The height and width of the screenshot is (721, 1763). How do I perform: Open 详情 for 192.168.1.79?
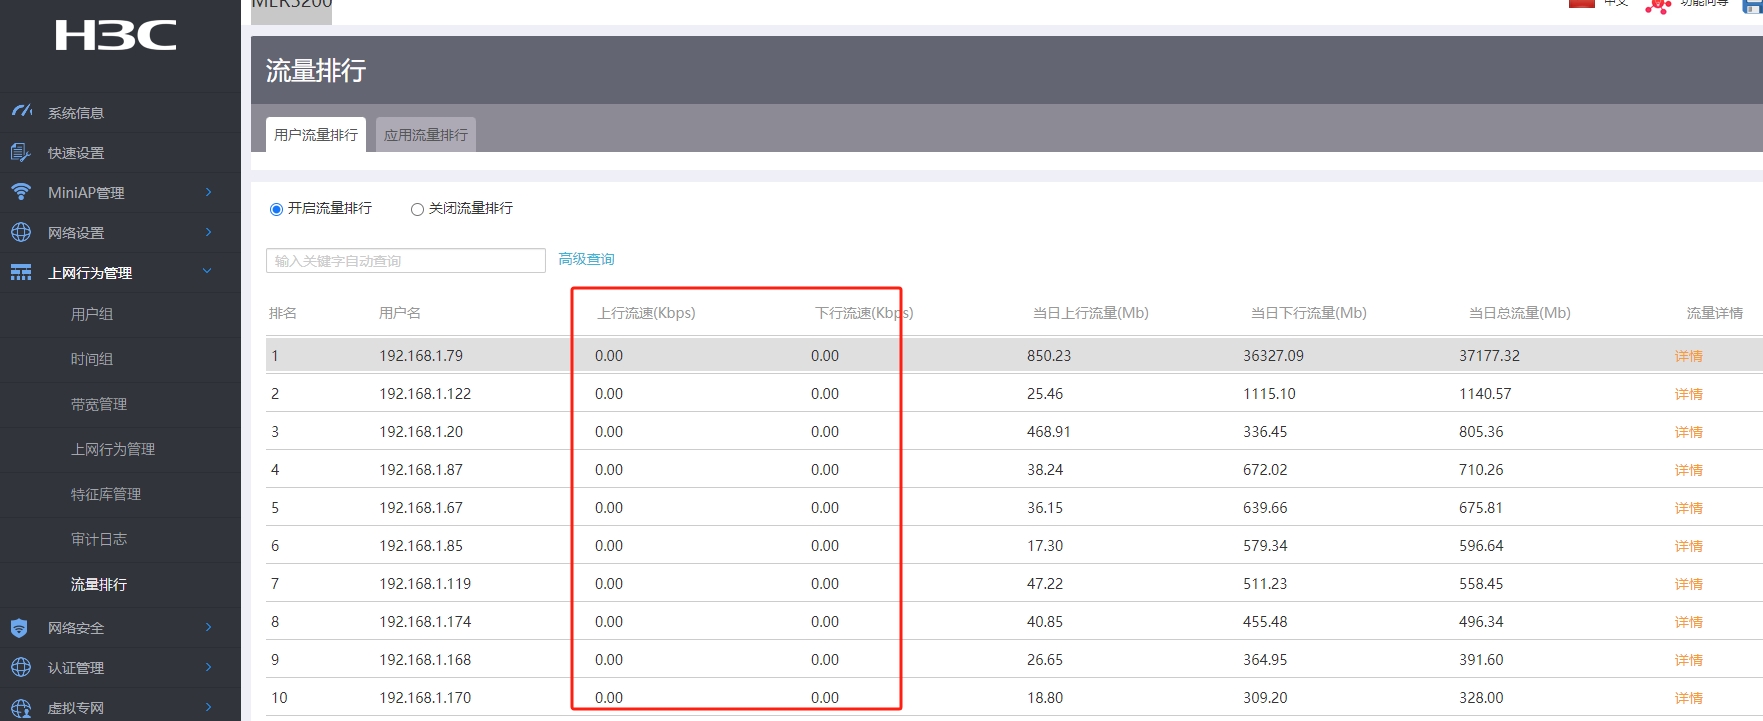coord(1689,356)
